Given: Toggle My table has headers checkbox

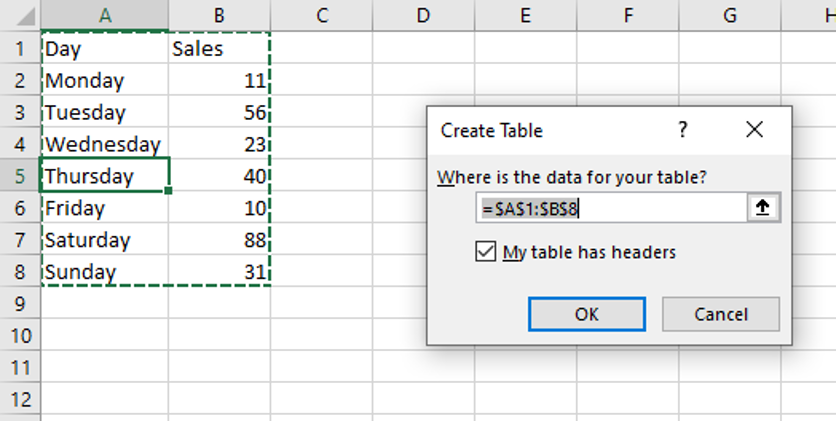Looking at the screenshot, I should [486, 252].
